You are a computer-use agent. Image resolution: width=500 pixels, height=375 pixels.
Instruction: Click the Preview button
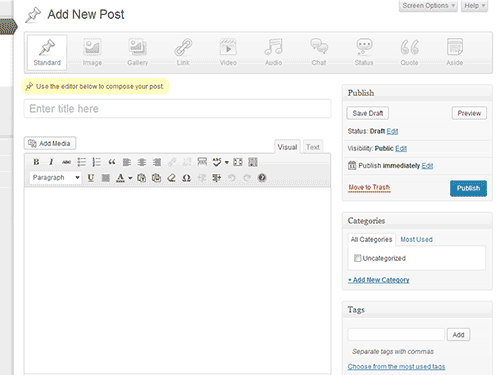(469, 113)
